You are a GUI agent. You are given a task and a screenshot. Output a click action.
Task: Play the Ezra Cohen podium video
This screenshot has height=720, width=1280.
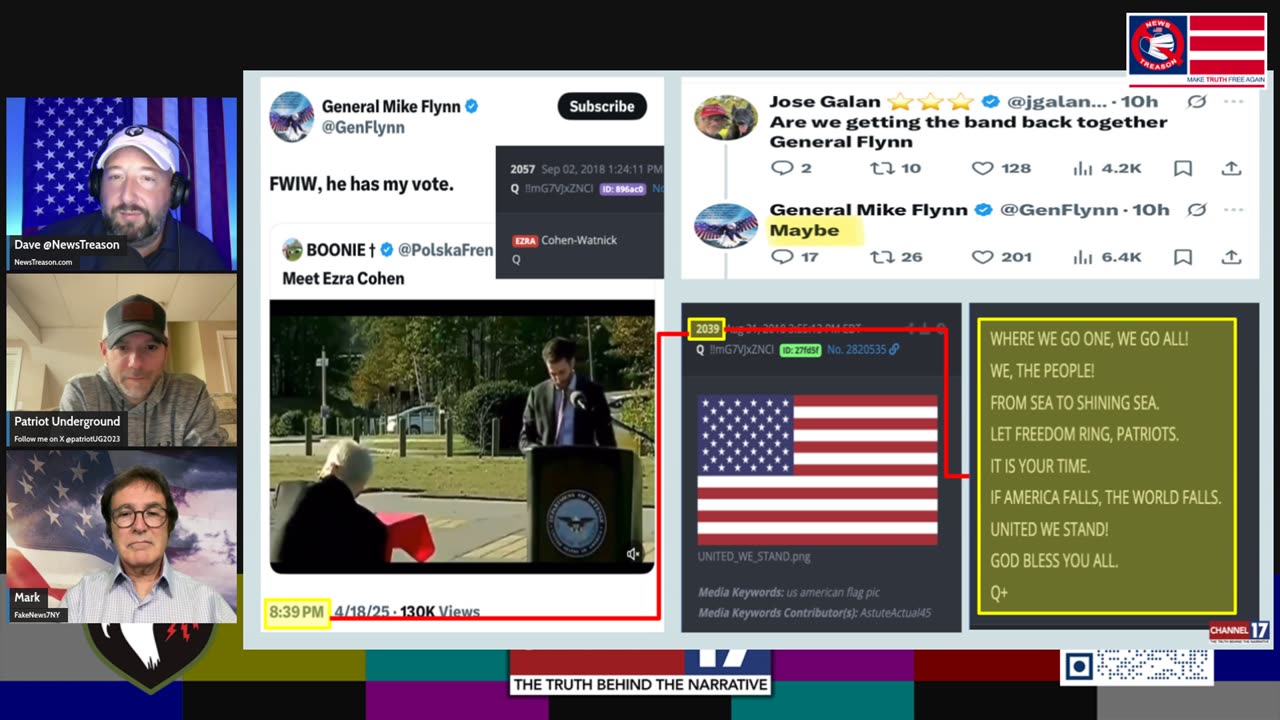(x=462, y=436)
